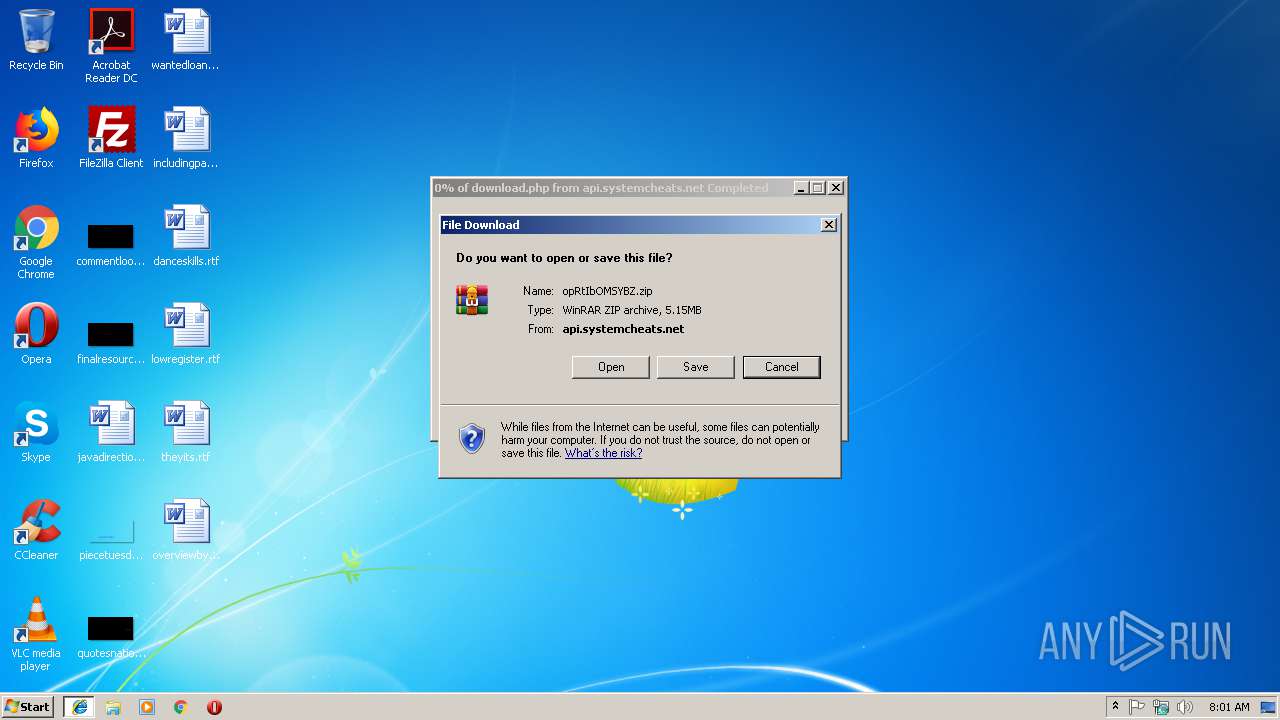Open Chrome from the taskbar
Viewport: 1280px width, 720px height.
point(180,707)
